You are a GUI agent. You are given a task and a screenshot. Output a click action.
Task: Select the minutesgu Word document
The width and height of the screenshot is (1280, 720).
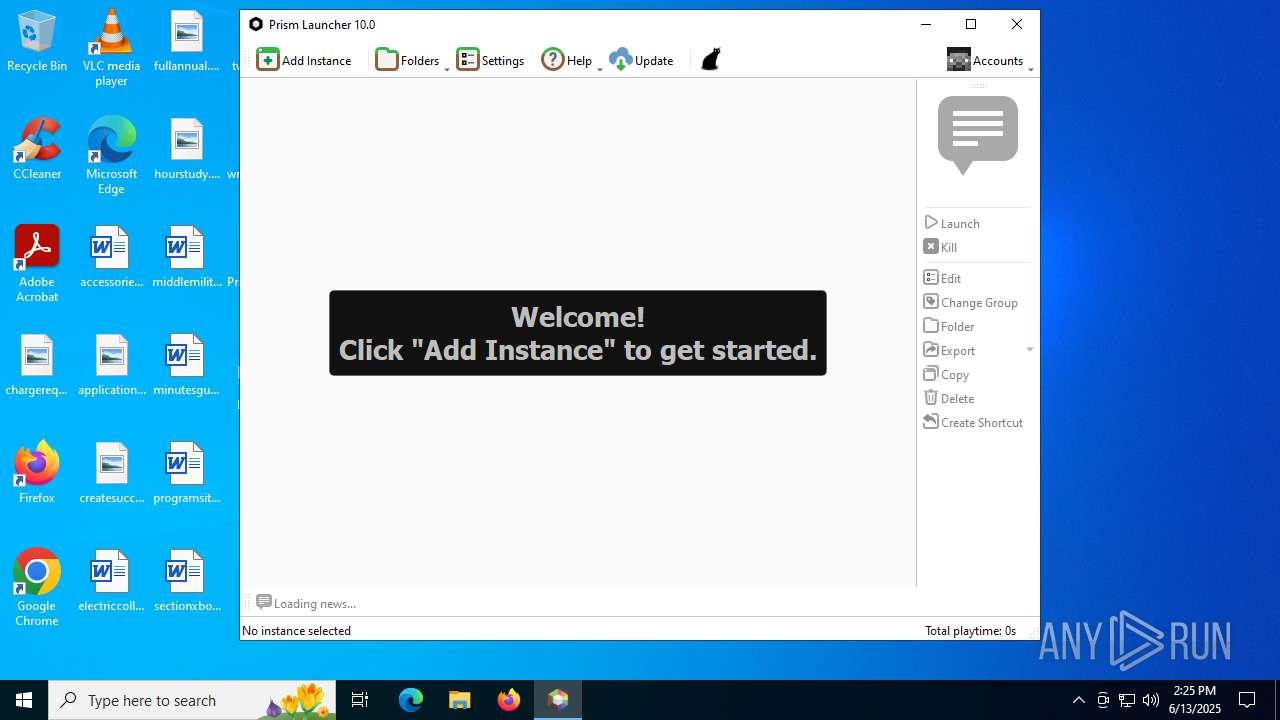coord(186,365)
